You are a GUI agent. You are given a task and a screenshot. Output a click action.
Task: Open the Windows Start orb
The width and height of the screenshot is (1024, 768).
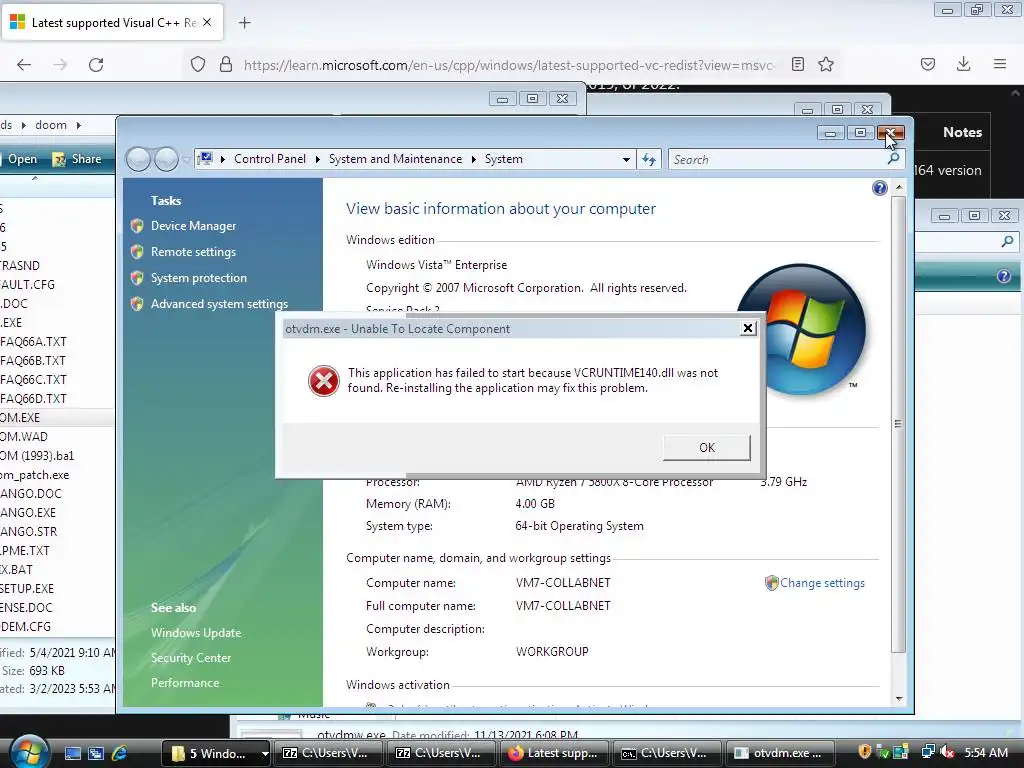[27, 752]
